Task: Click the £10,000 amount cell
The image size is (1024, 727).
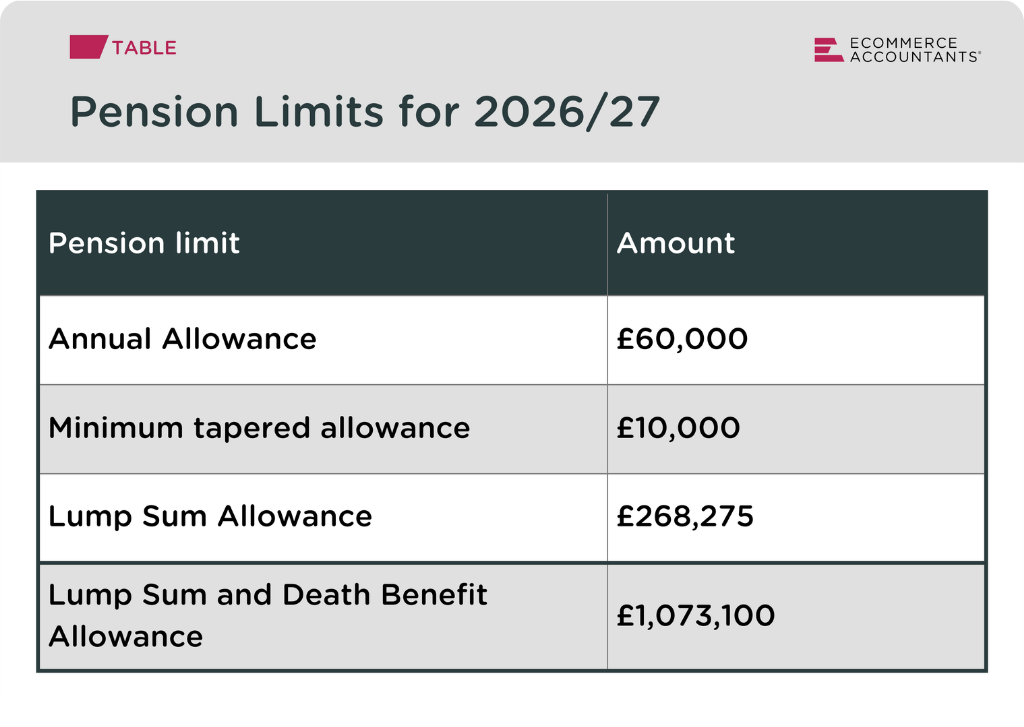Action: pos(796,429)
